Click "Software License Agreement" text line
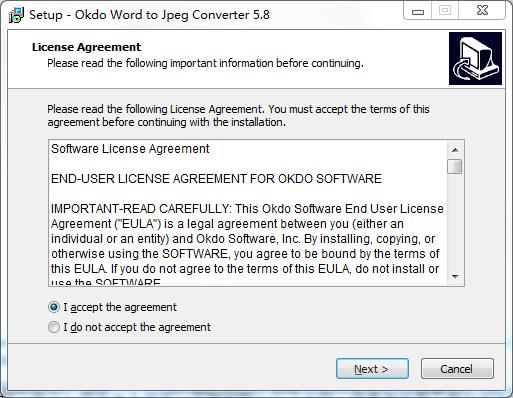Screen dimensions: 513x398 click(x=130, y=149)
